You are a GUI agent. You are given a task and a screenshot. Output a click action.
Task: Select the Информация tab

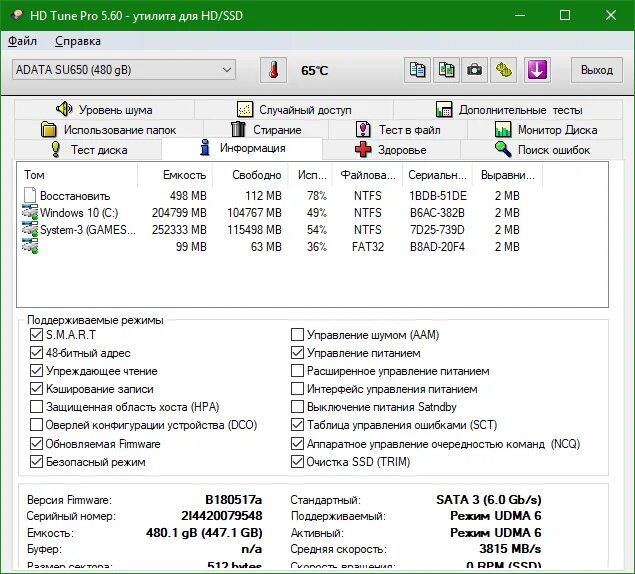click(242, 148)
